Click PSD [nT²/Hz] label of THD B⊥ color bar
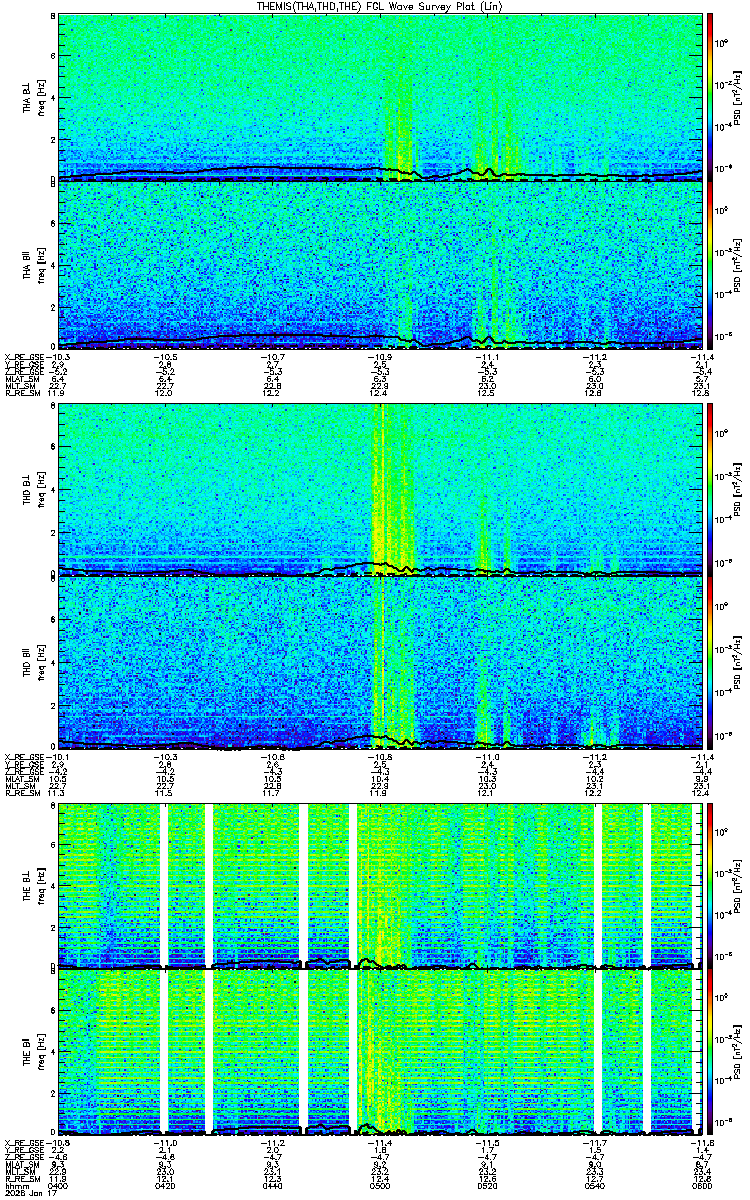Viewport: 750px width, 1200px height. [x=738, y=489]
